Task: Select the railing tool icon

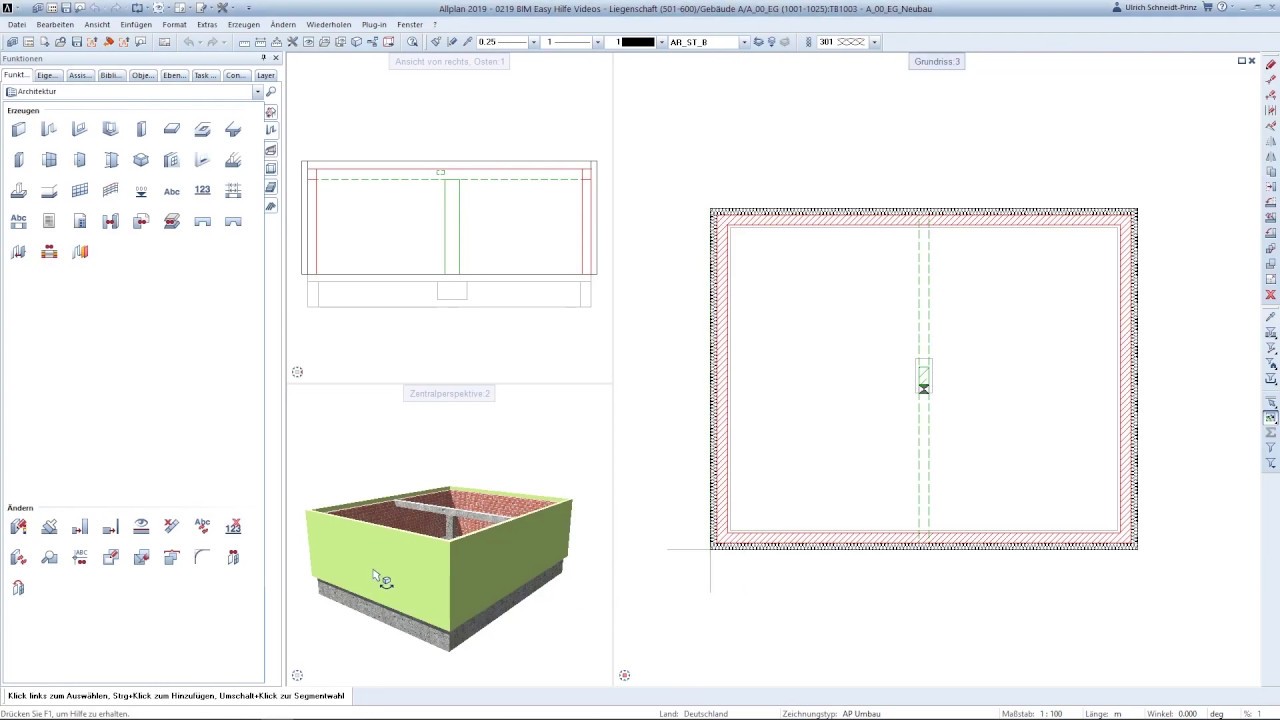Action: point(110,190)
